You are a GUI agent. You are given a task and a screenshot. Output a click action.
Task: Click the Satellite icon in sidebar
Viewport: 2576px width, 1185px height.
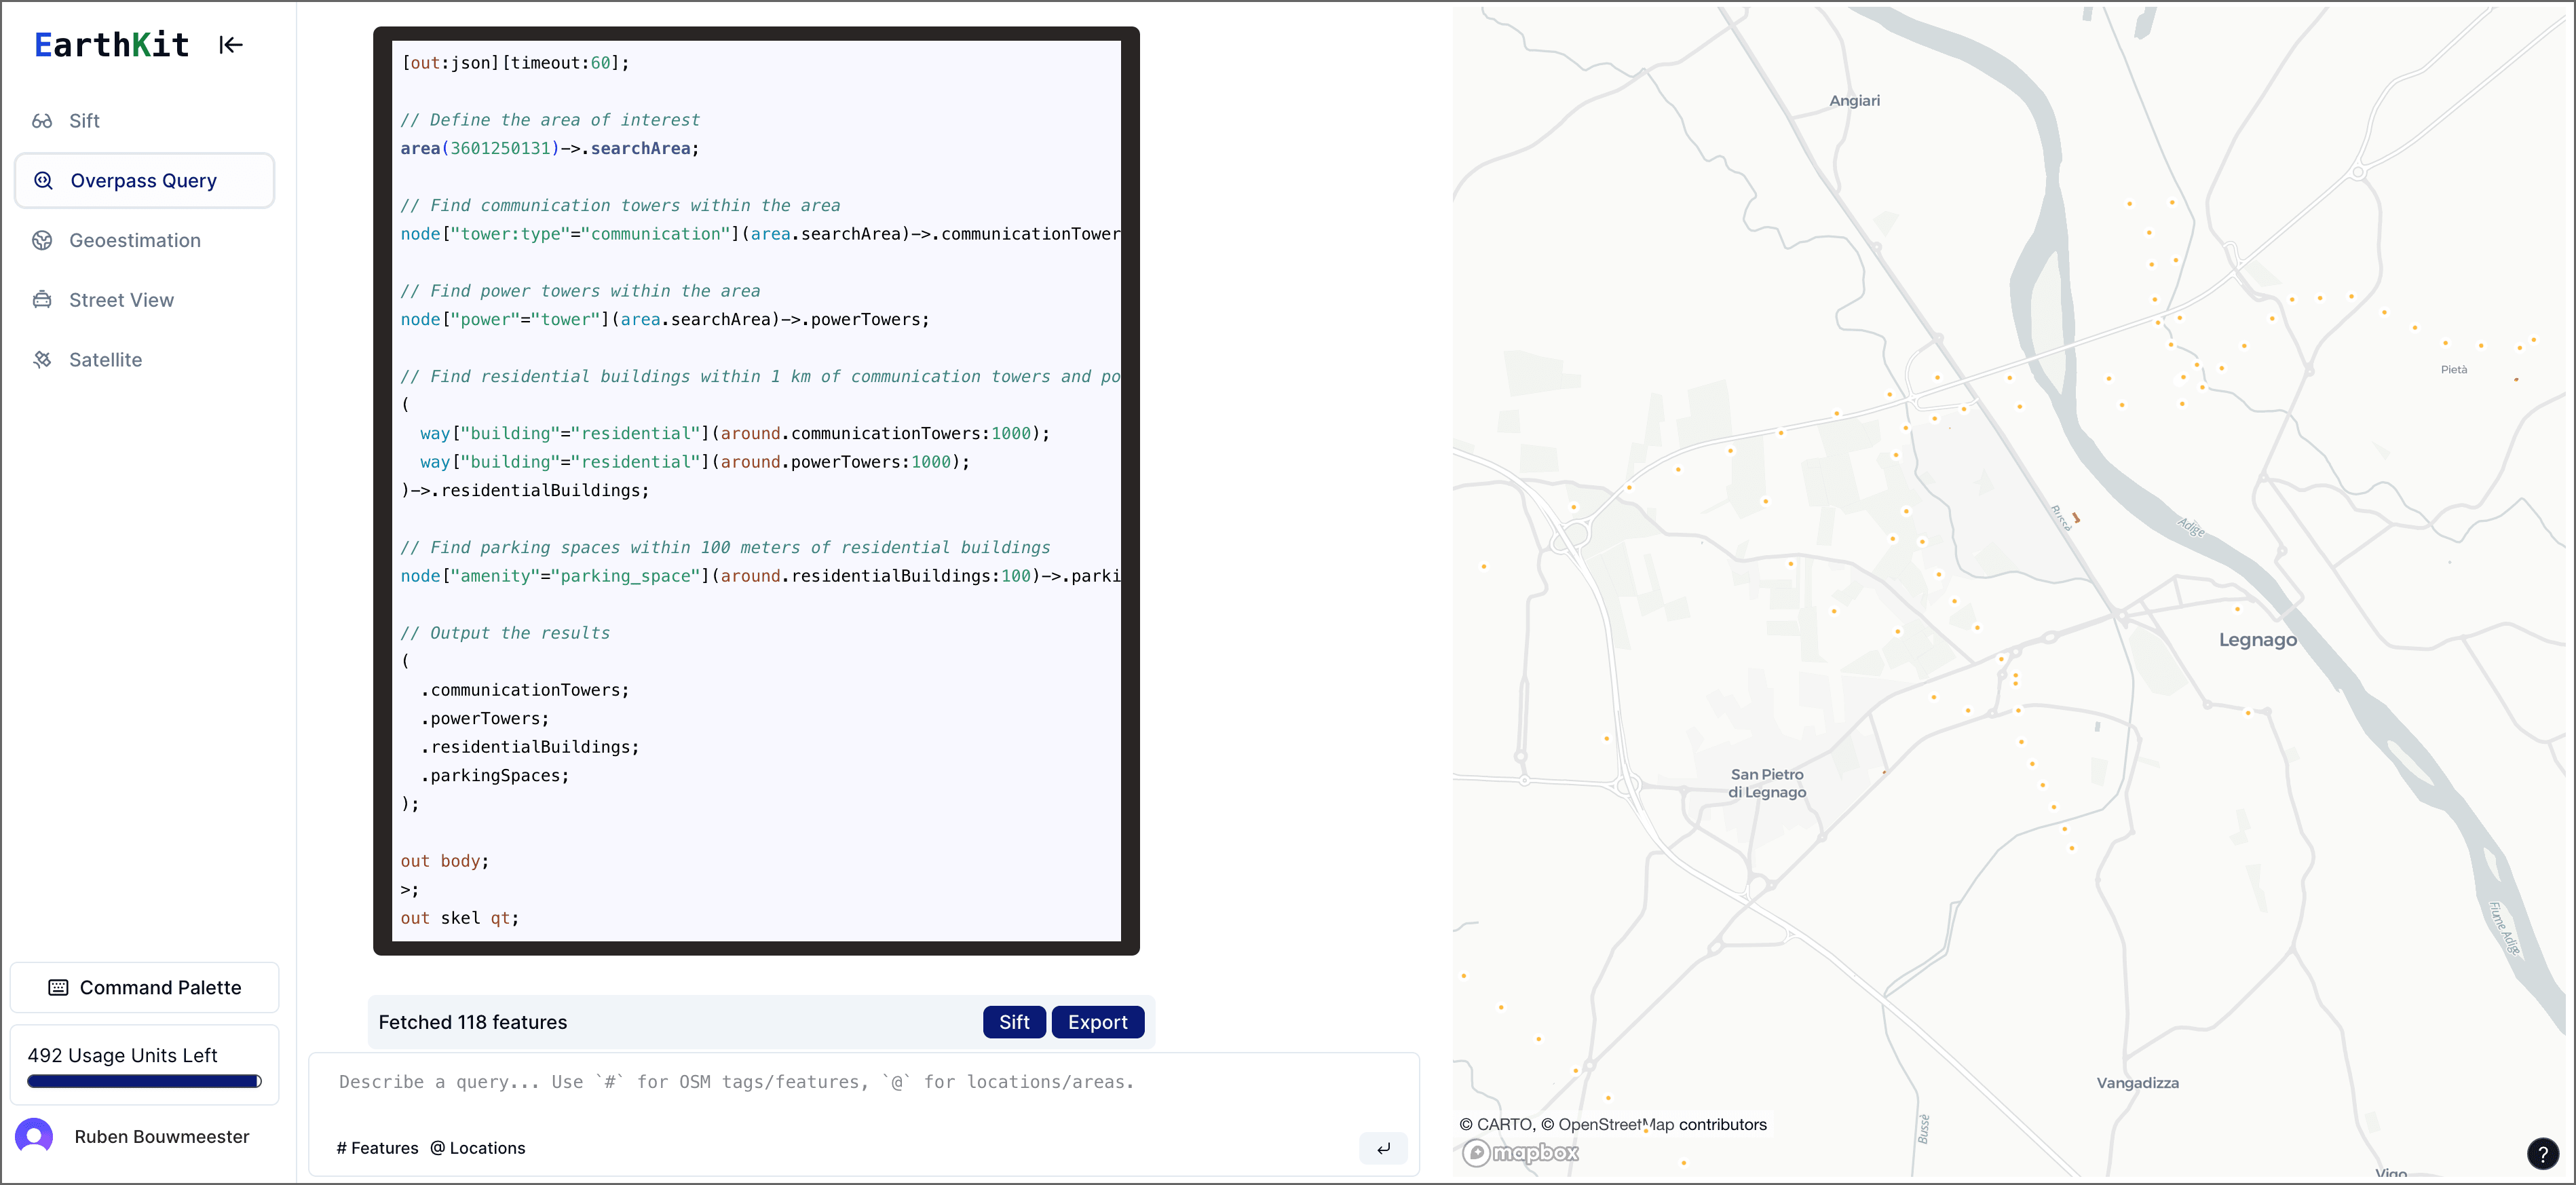42,360
